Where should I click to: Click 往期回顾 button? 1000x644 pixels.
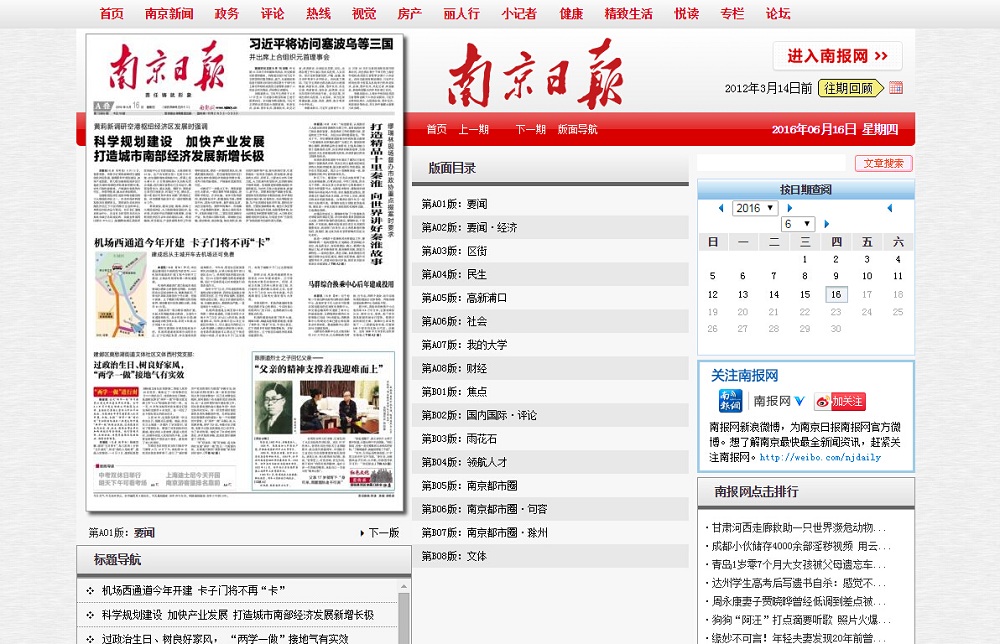click(x=851, y=88)
